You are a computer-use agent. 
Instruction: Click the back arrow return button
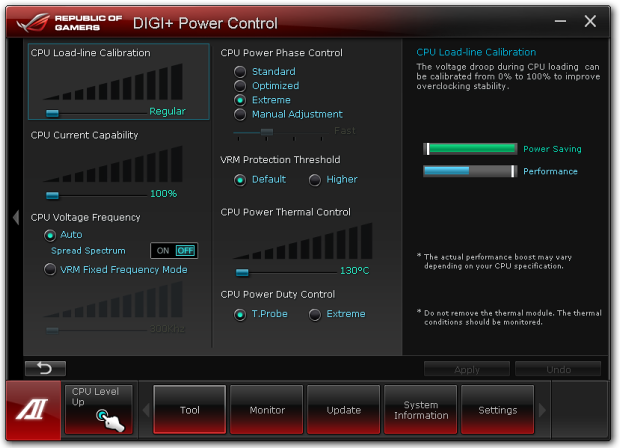[45, 369]
